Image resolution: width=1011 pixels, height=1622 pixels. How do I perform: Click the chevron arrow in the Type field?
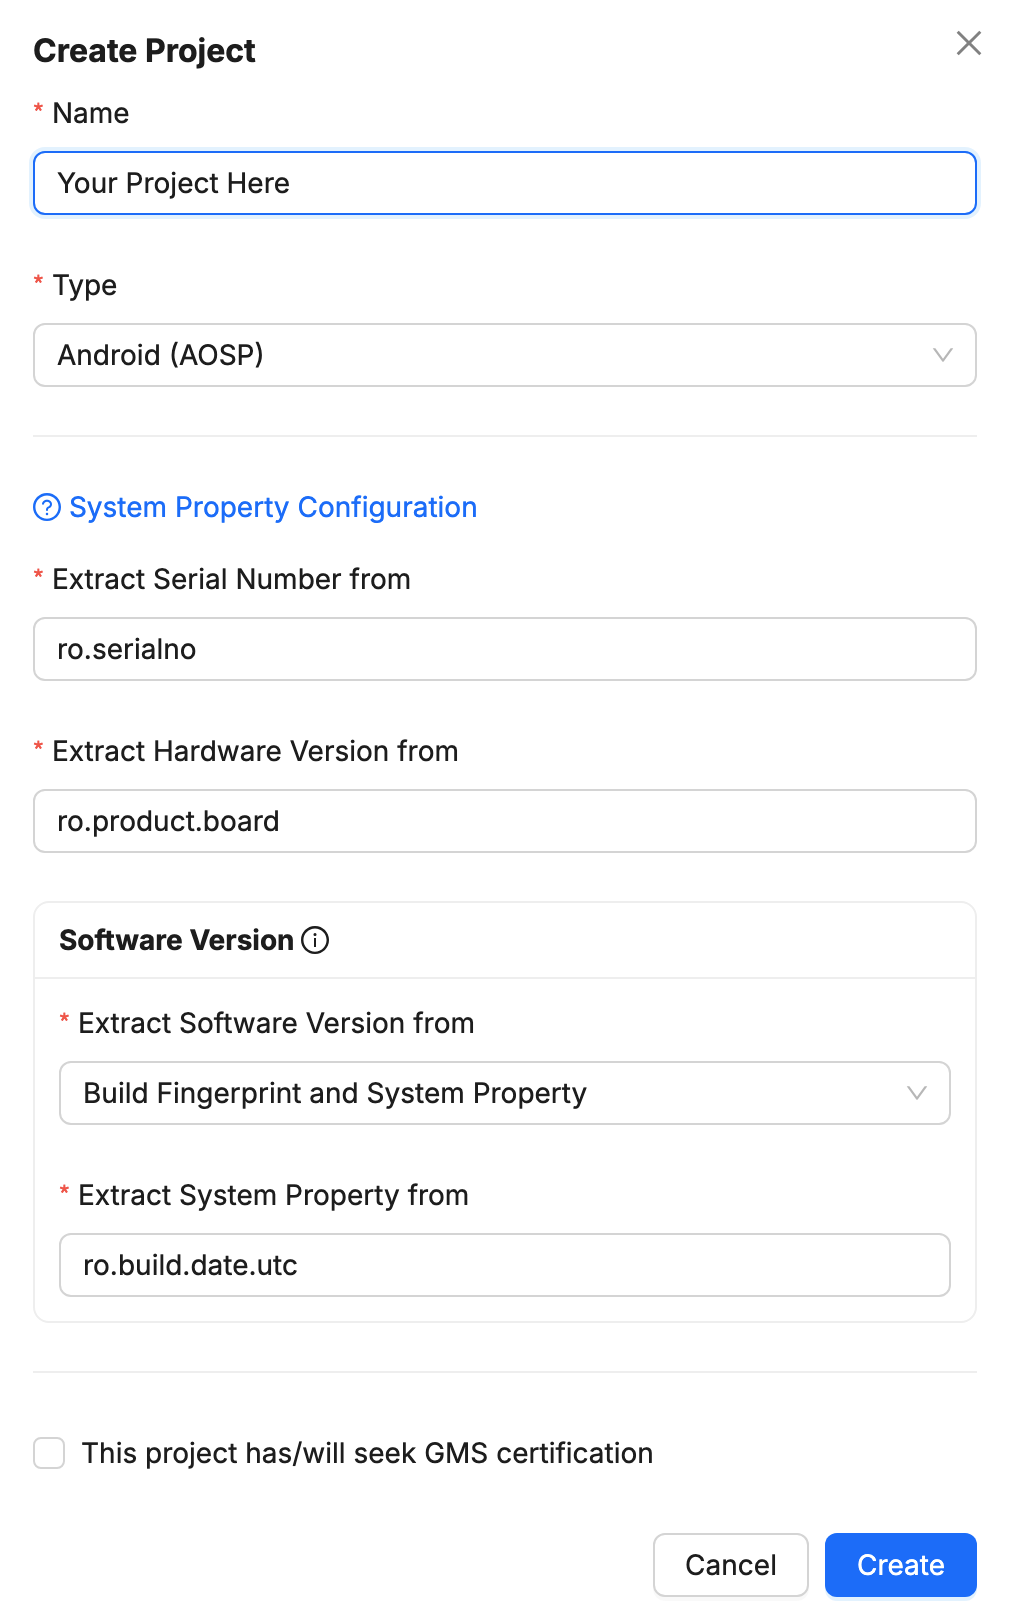click(x=942, y=355)
